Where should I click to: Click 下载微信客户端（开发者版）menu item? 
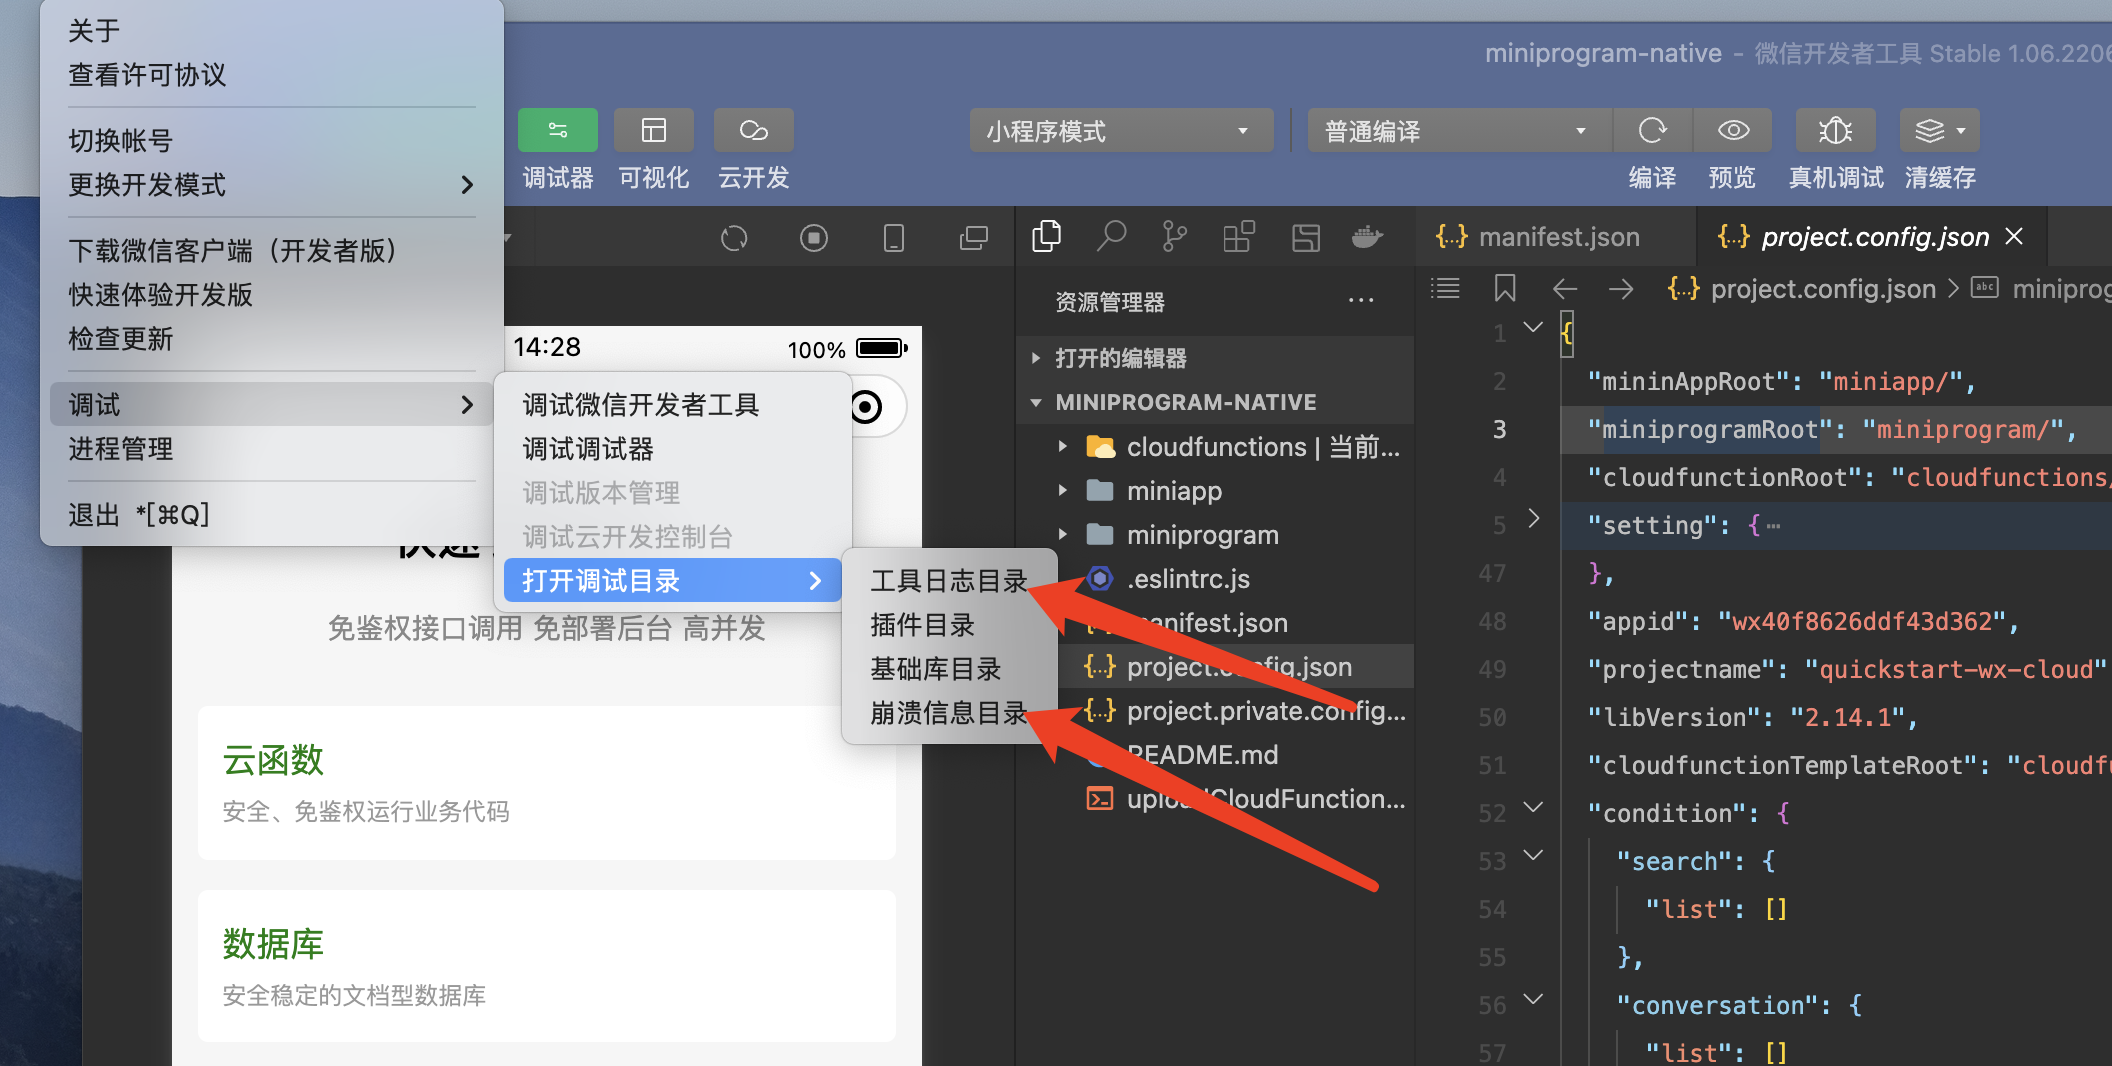coord(271,251)
